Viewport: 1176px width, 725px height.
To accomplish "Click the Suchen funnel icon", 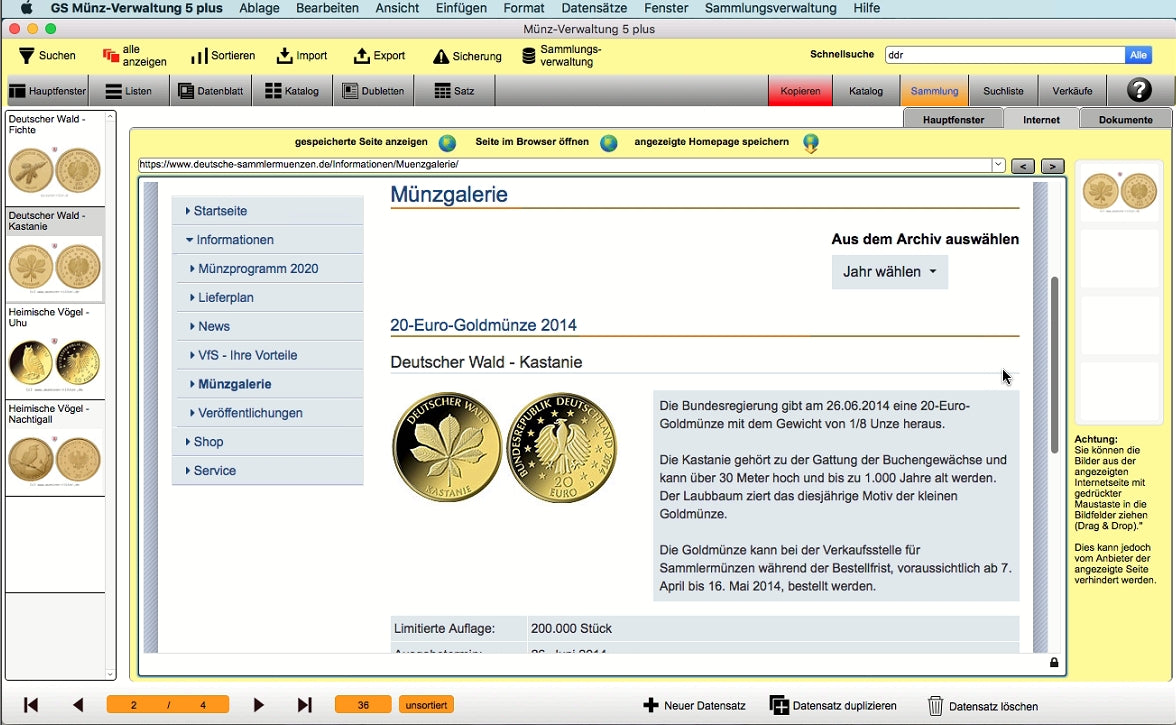I will (27, 56).
